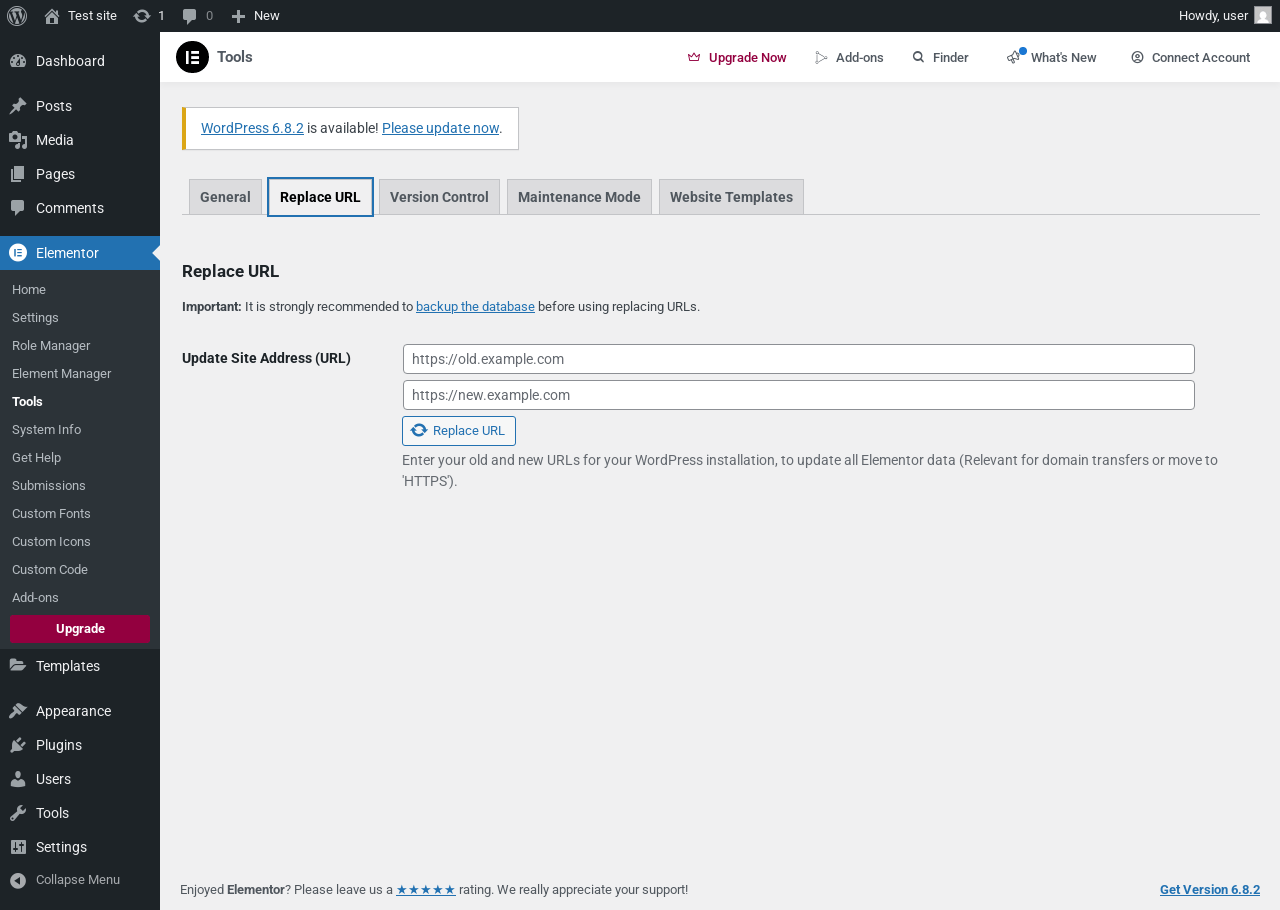Click the Appearance brush icon
The width and height of the screenshot is (1280, 910).
[x=18, y=711]
